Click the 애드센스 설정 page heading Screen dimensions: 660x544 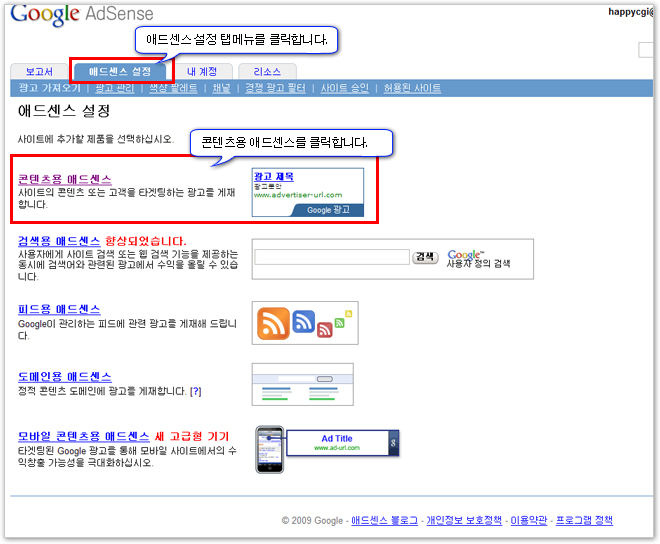pyautogui.click(x=64, y=111)
